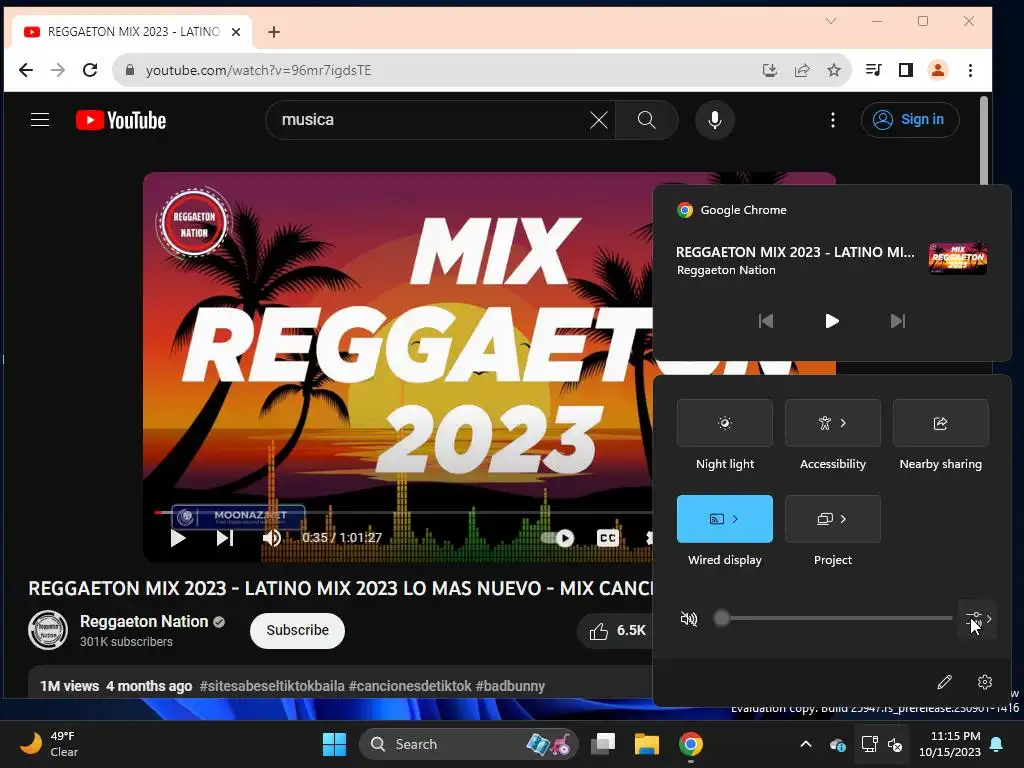This screenshot has width=1024, height=768.
Task: Next track in quick settings media card
Action: click(x=897, y=321)
